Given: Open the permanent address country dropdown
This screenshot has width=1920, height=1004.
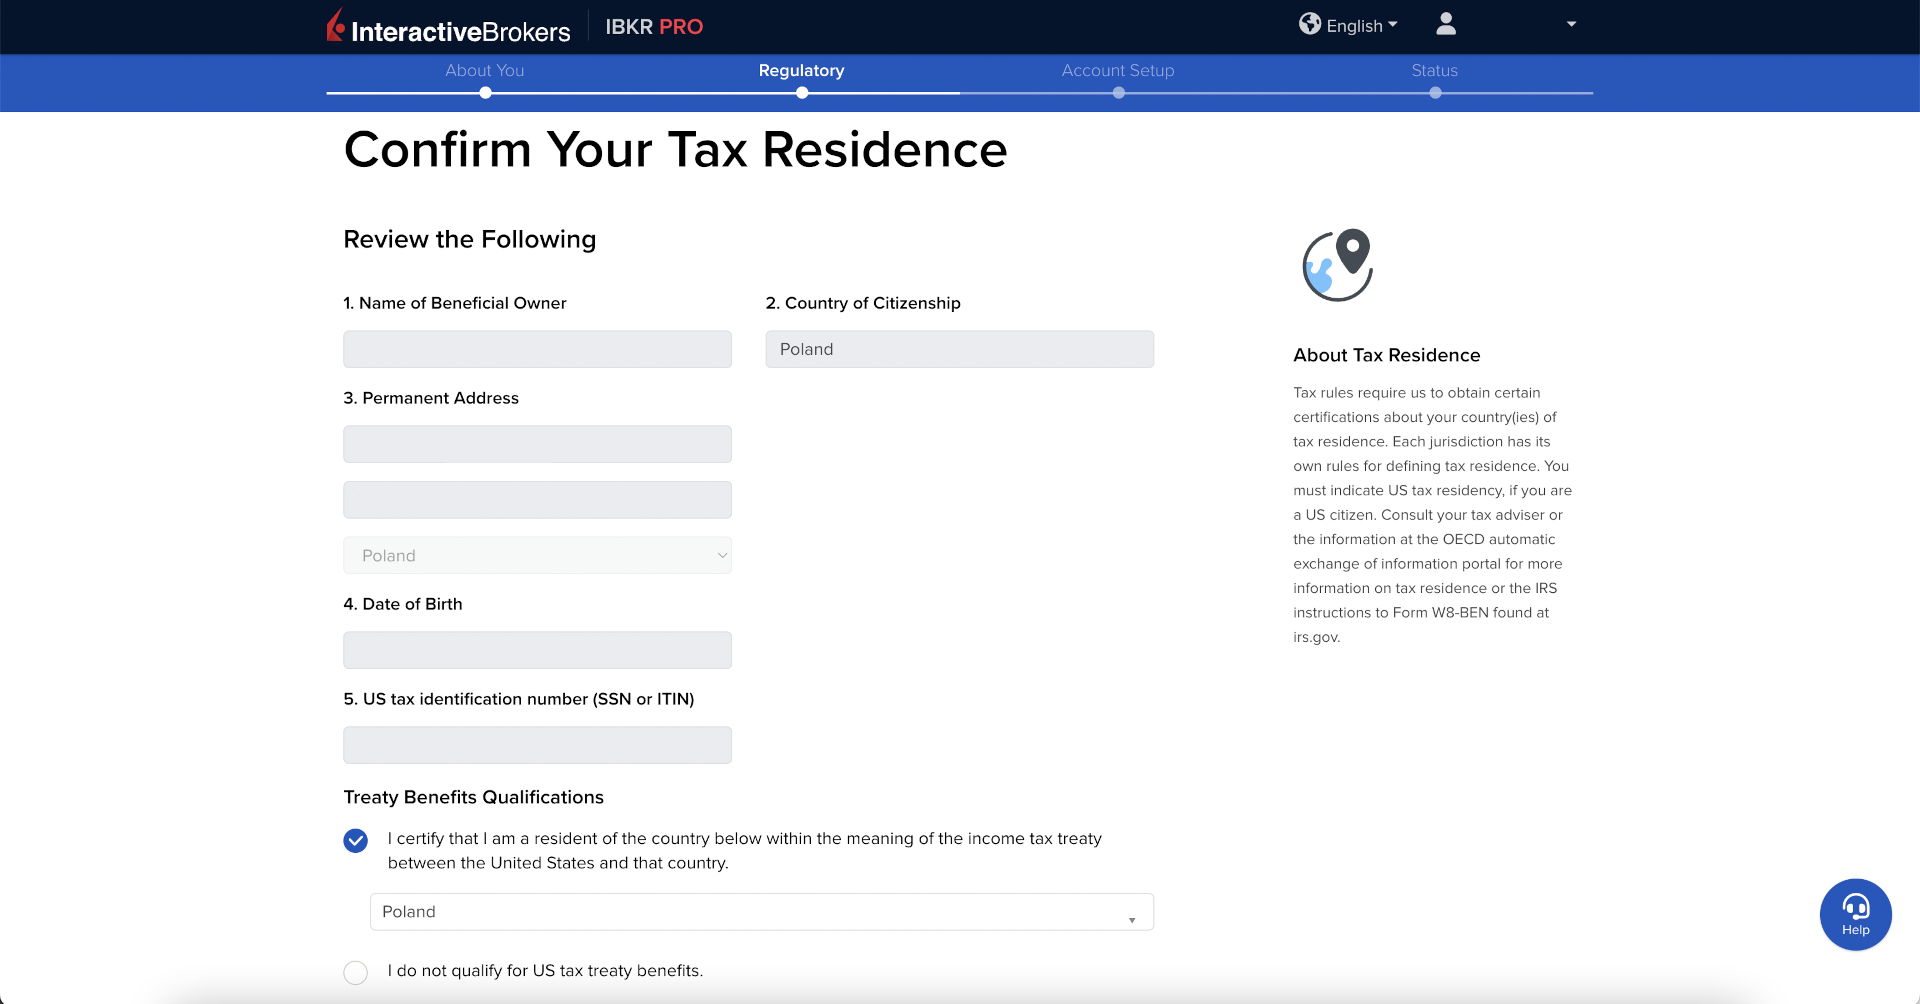Looking at the screenshot, I should pos(537,556).
